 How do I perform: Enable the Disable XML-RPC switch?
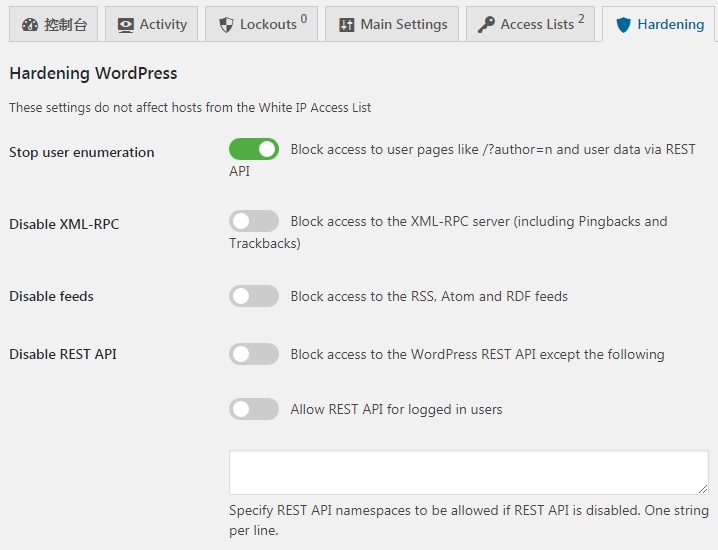[254, 221]
